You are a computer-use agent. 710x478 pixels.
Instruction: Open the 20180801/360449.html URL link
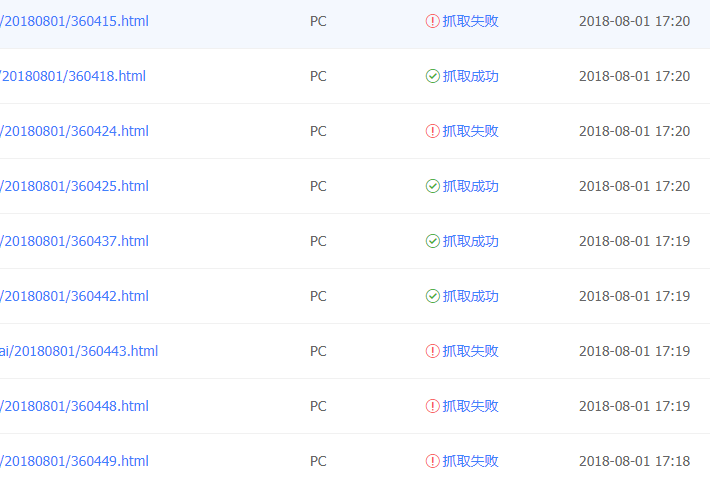[x=75, y=461]
